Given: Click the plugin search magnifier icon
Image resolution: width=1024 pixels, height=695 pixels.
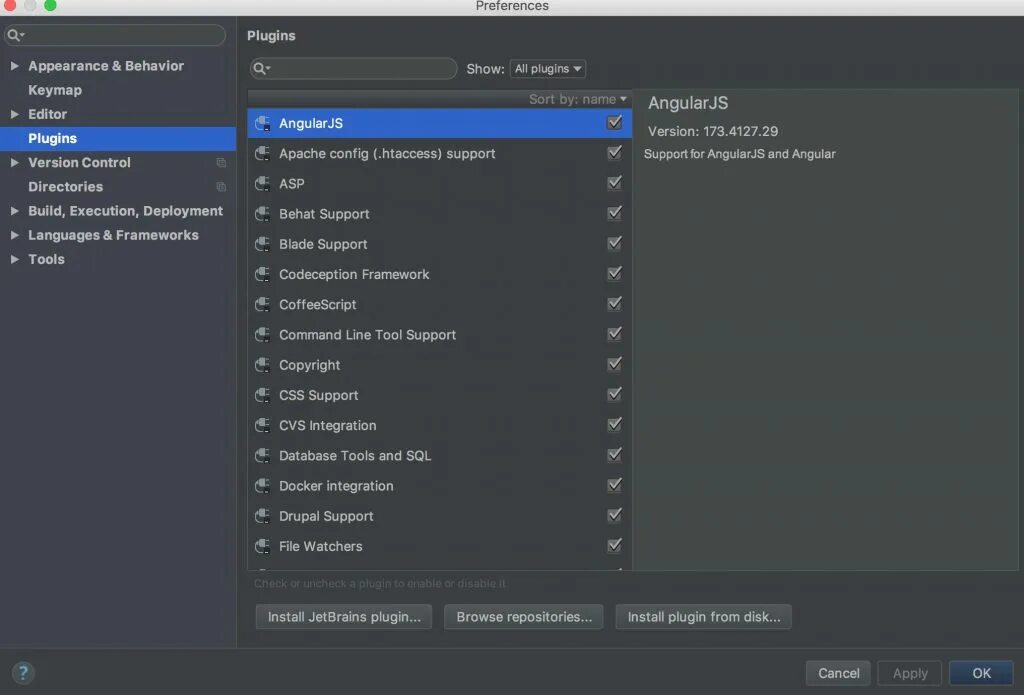Looking at the screenshot, I should pyautogui.click(x=261, y=69).
